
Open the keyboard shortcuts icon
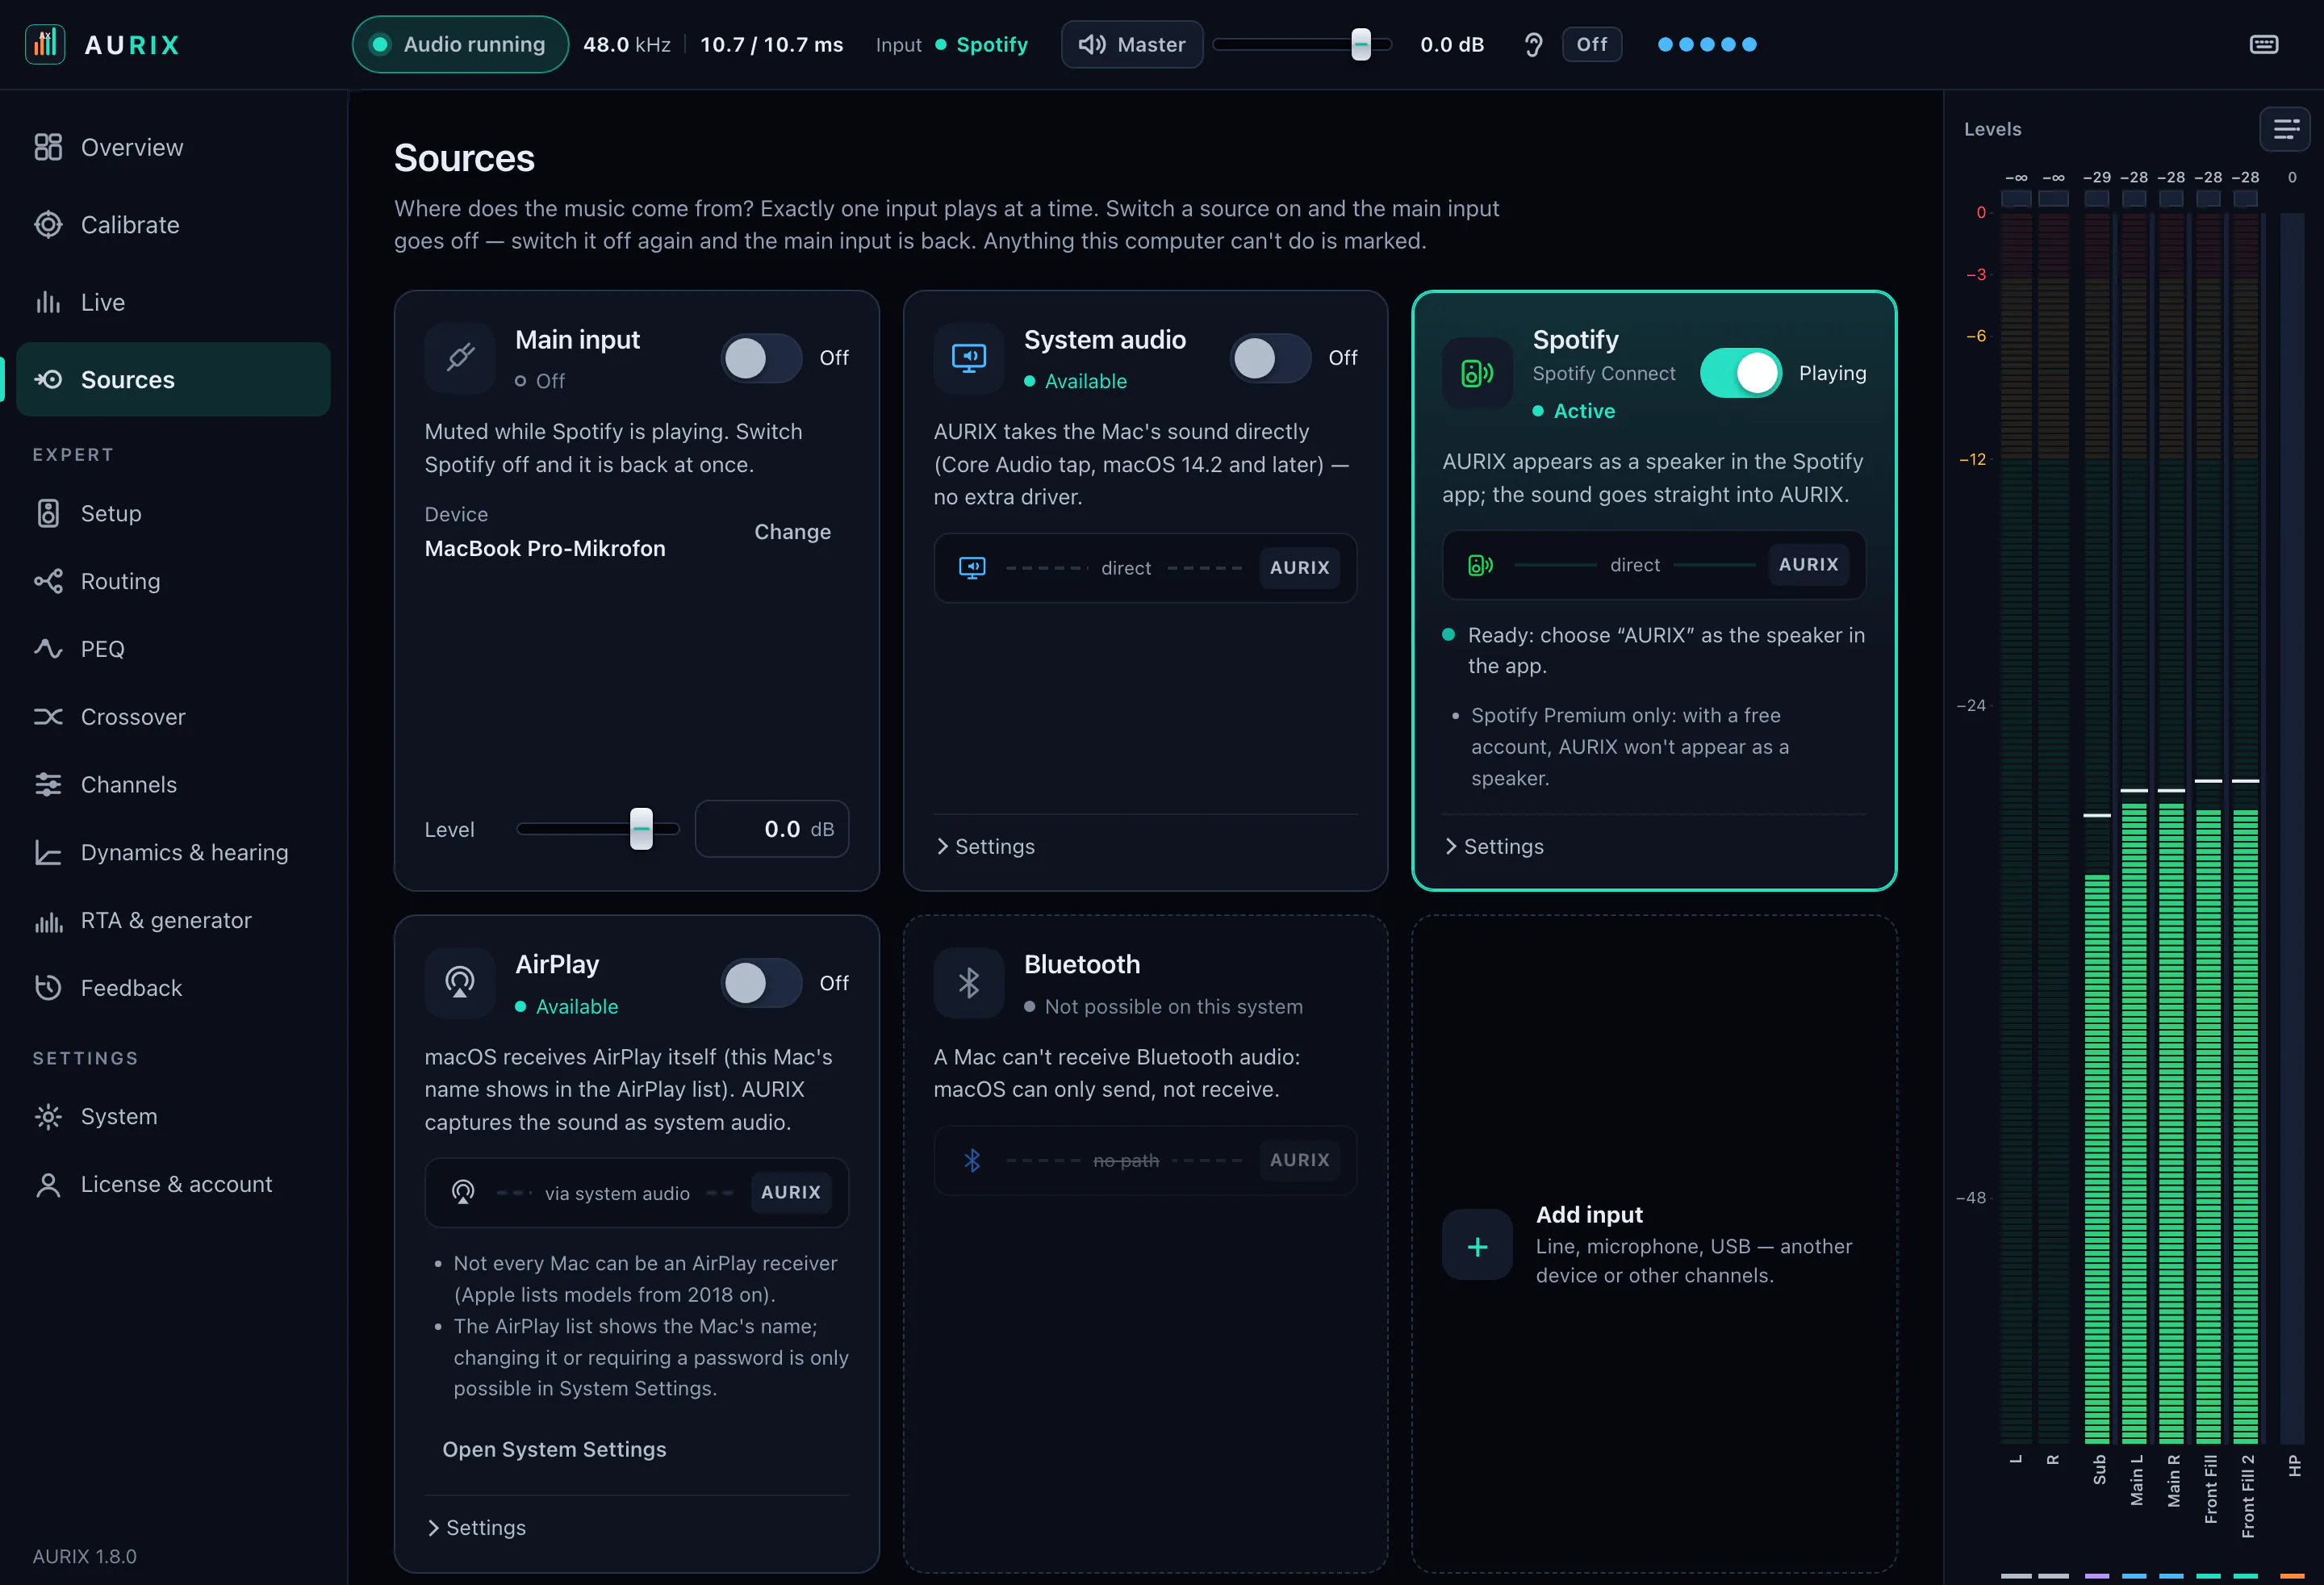[2264, 44]
